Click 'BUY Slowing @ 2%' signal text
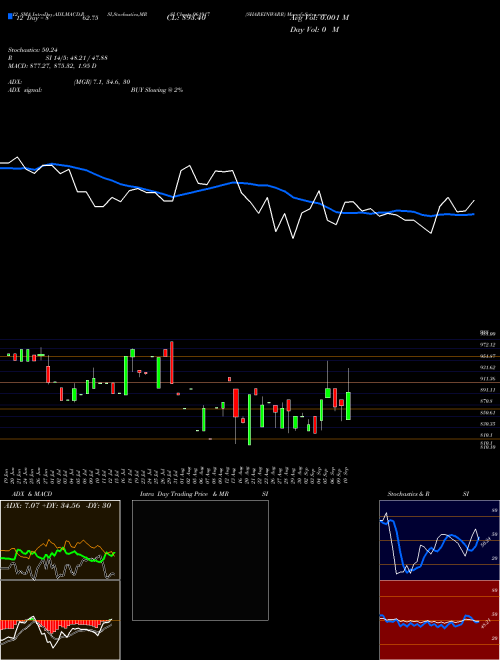Image resolution: width=500 pixels, height=660 pixels. click(157, 90)
